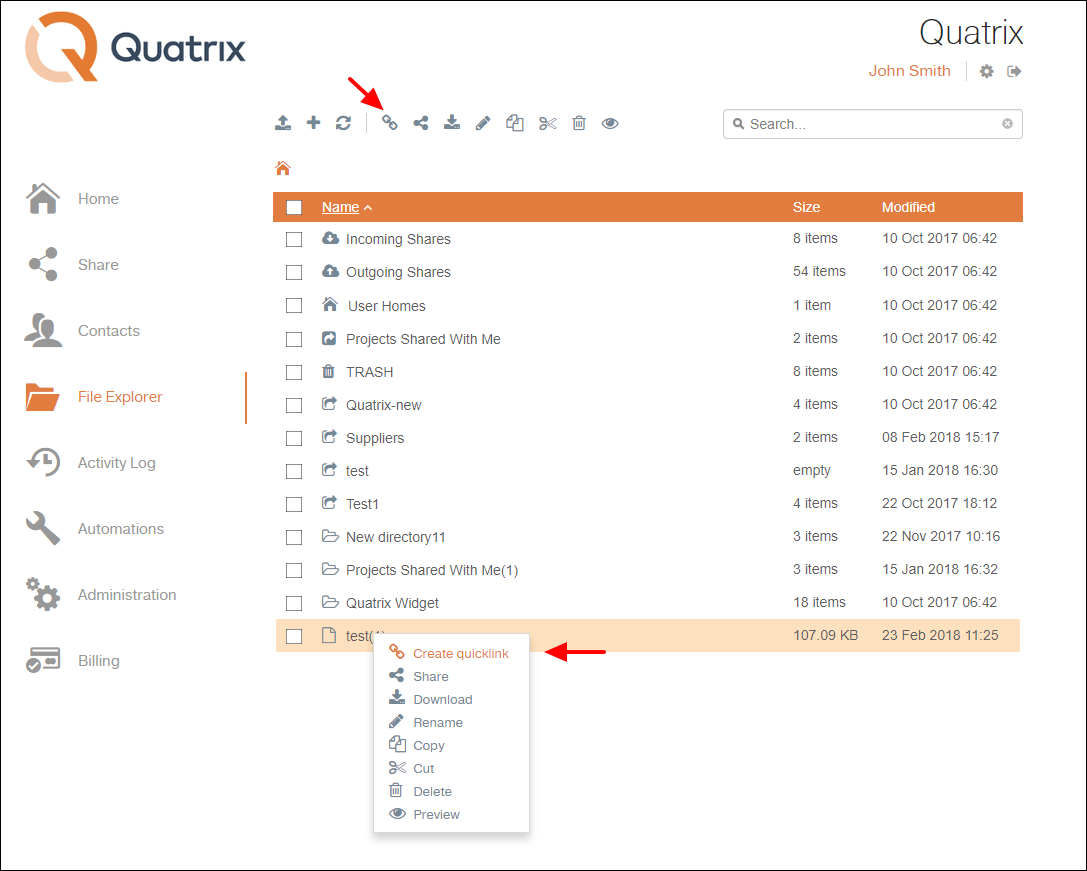Open settings via gear icon near John Smith
Screen dimensions: 1087x871
click(x=986, y=71)
